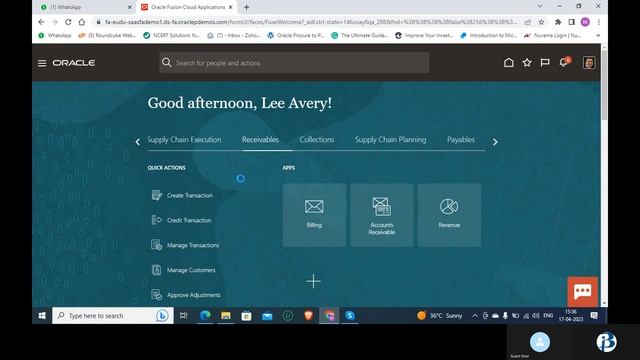Click the Oracle logo
Screen dimensions: 640x360
[73, 63]
